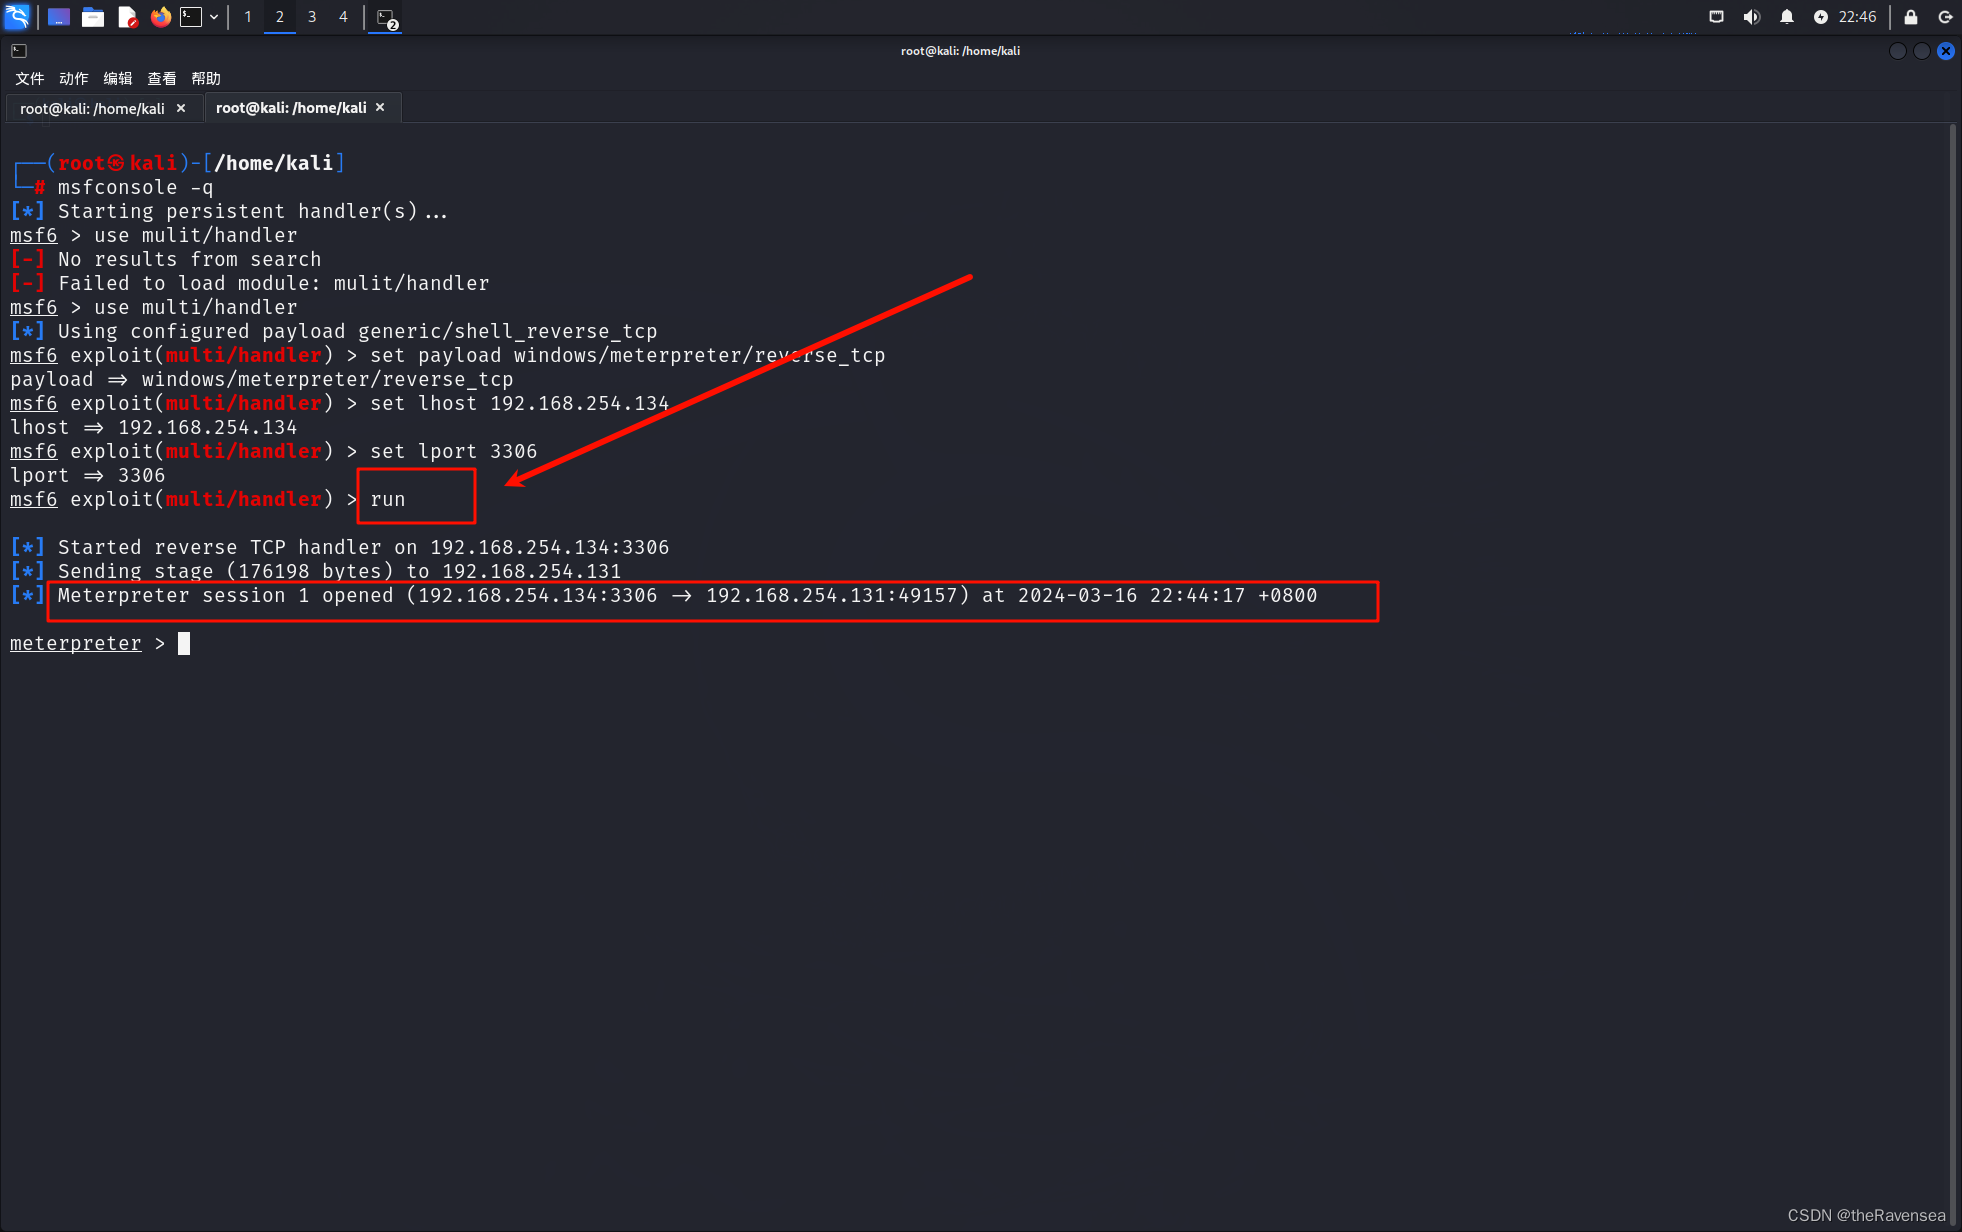Image resolution: width=1962 pixels, height=1232 pixels.
Task: Switch to workspace 2
Action: pos(280,17)
